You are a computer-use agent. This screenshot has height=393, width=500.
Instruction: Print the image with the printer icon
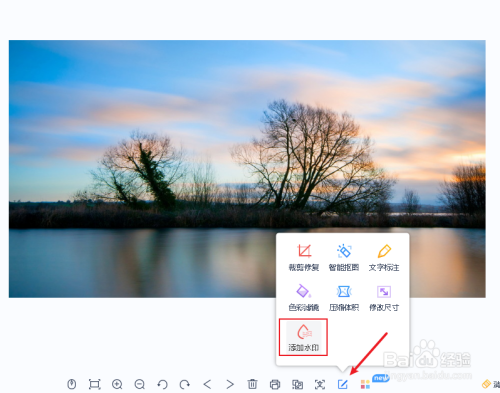click(x=275, y=384)
